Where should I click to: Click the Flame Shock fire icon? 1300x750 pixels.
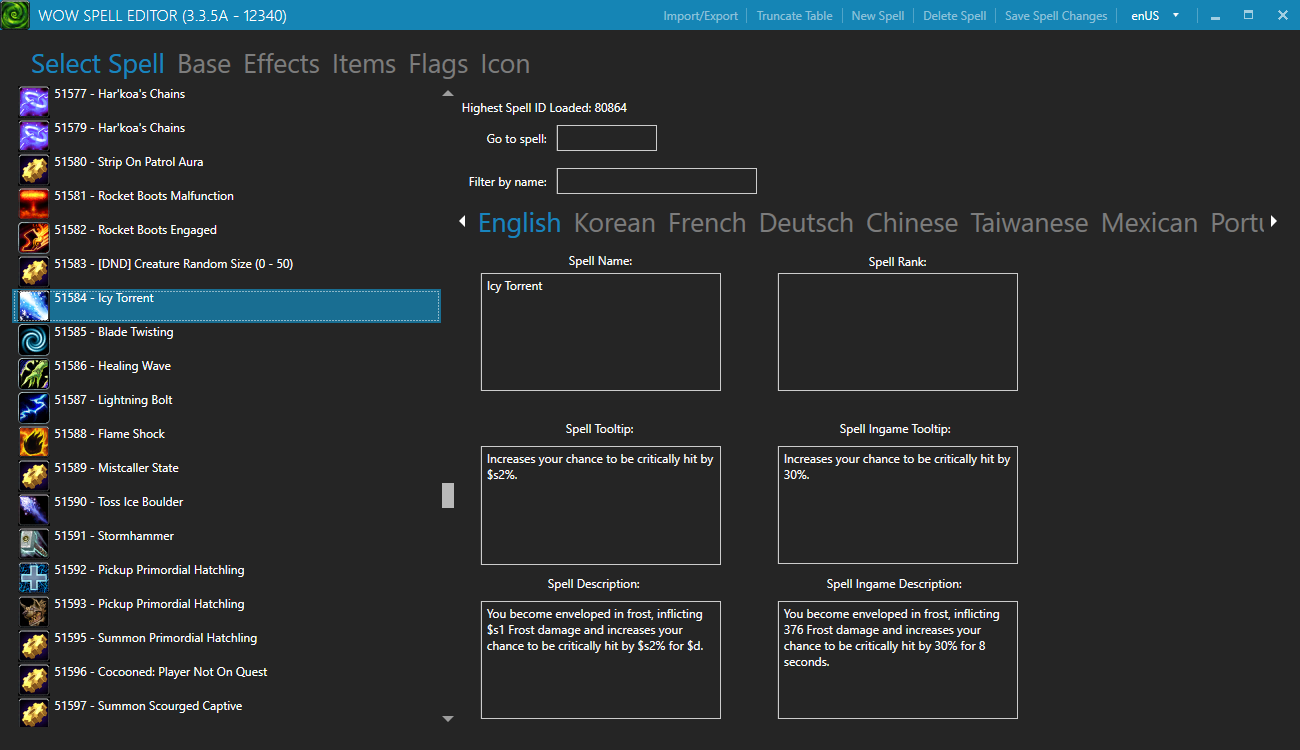pyautogui.click(x=34, y=441)
